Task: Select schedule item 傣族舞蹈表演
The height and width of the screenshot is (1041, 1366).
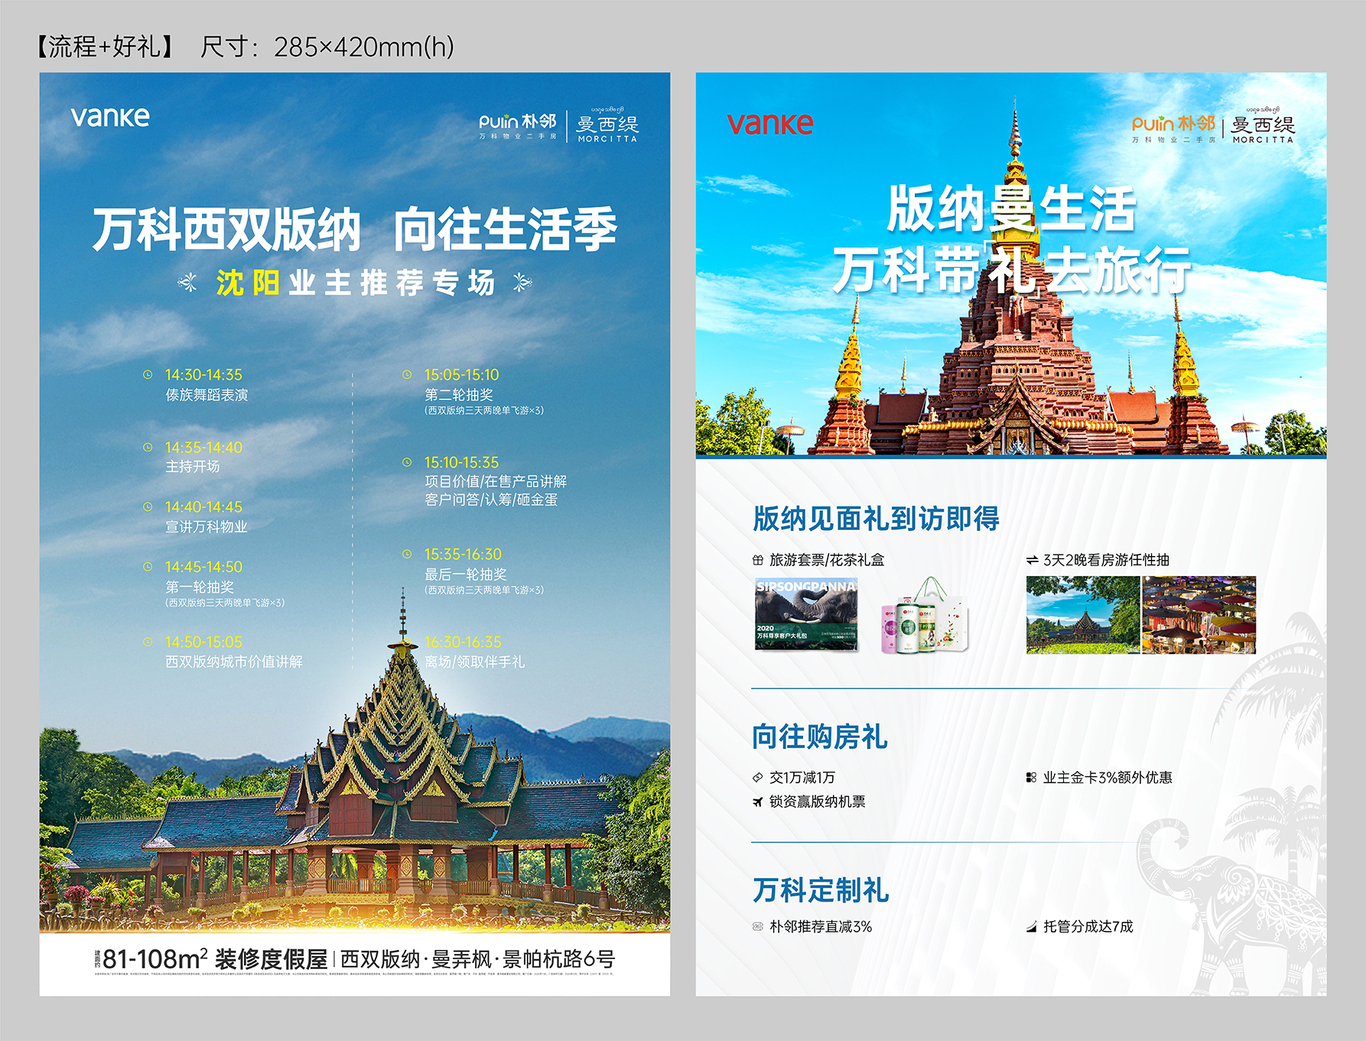Action: point(207,395)
